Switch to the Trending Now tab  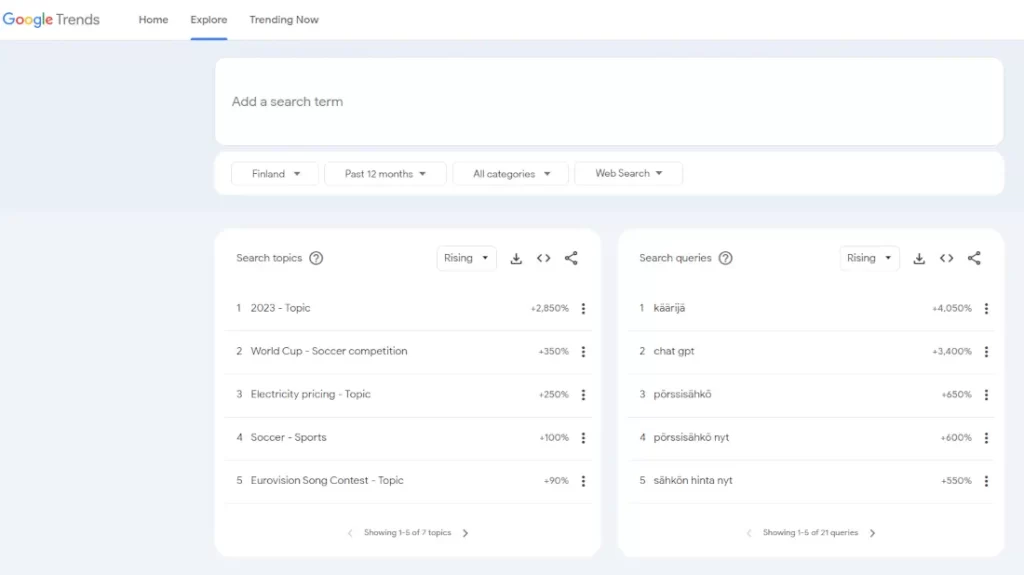[x=284, y=20]
